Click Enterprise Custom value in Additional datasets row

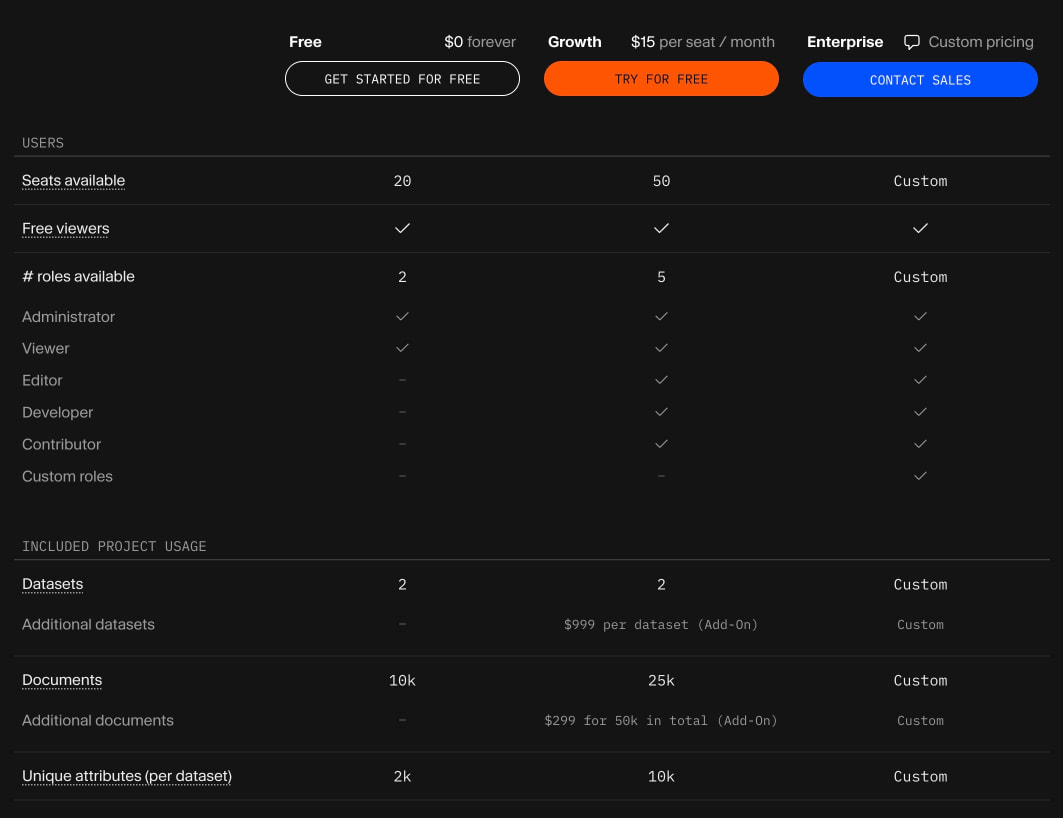click(x=920, y=625)
